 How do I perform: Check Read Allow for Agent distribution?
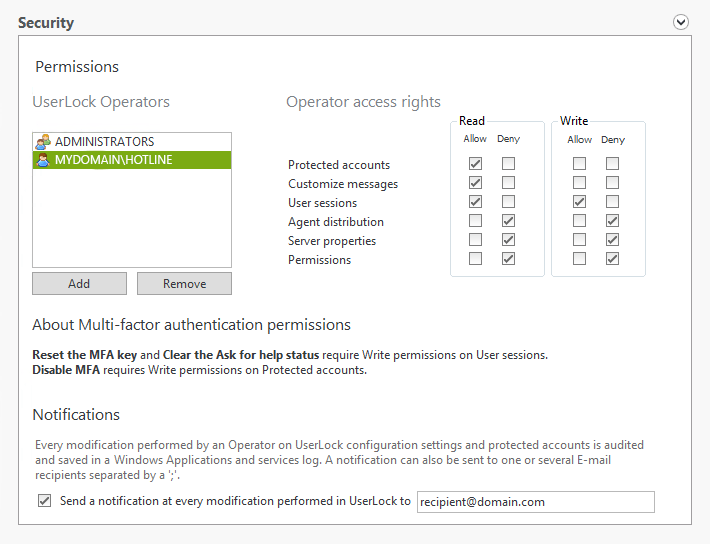pos(475,221)
